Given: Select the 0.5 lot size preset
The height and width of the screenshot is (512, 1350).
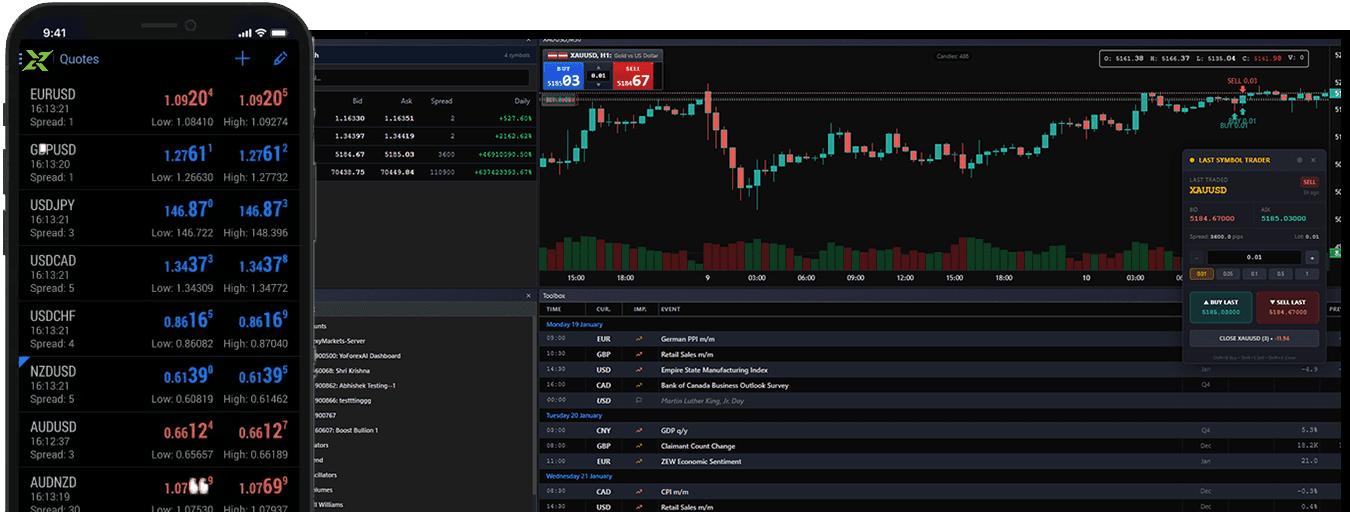Looking at the screenshot, I should pos(1279,274).
